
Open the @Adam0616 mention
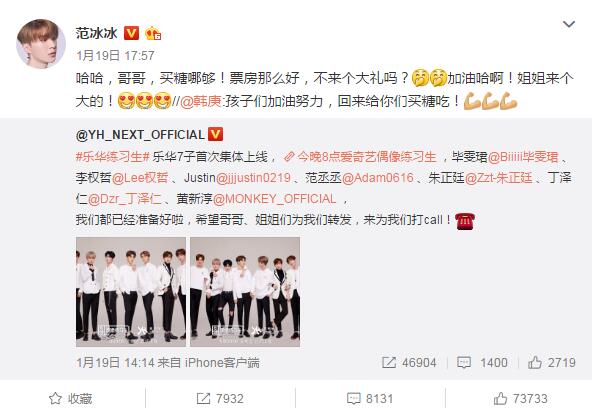tap(378, 177)
